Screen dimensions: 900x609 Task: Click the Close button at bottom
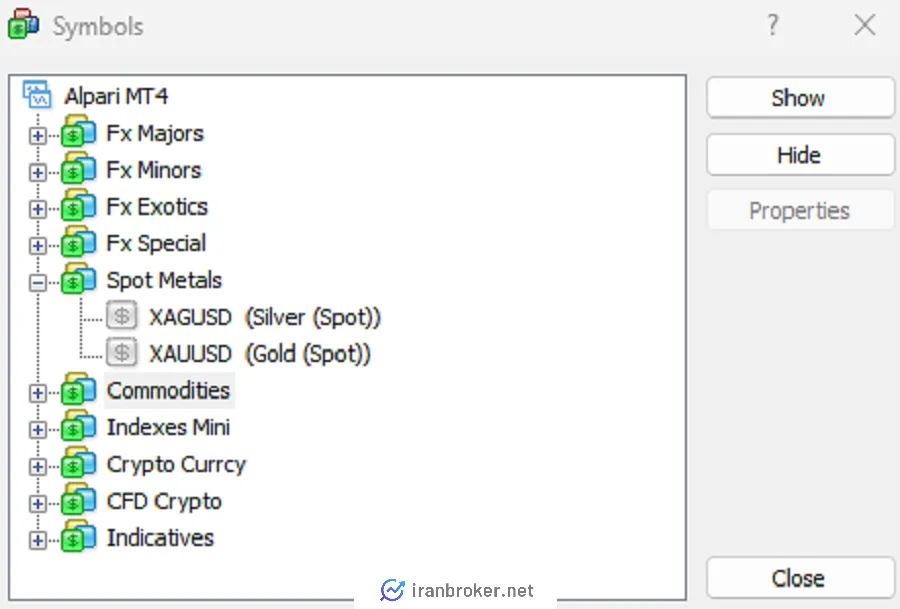[798, 578]
